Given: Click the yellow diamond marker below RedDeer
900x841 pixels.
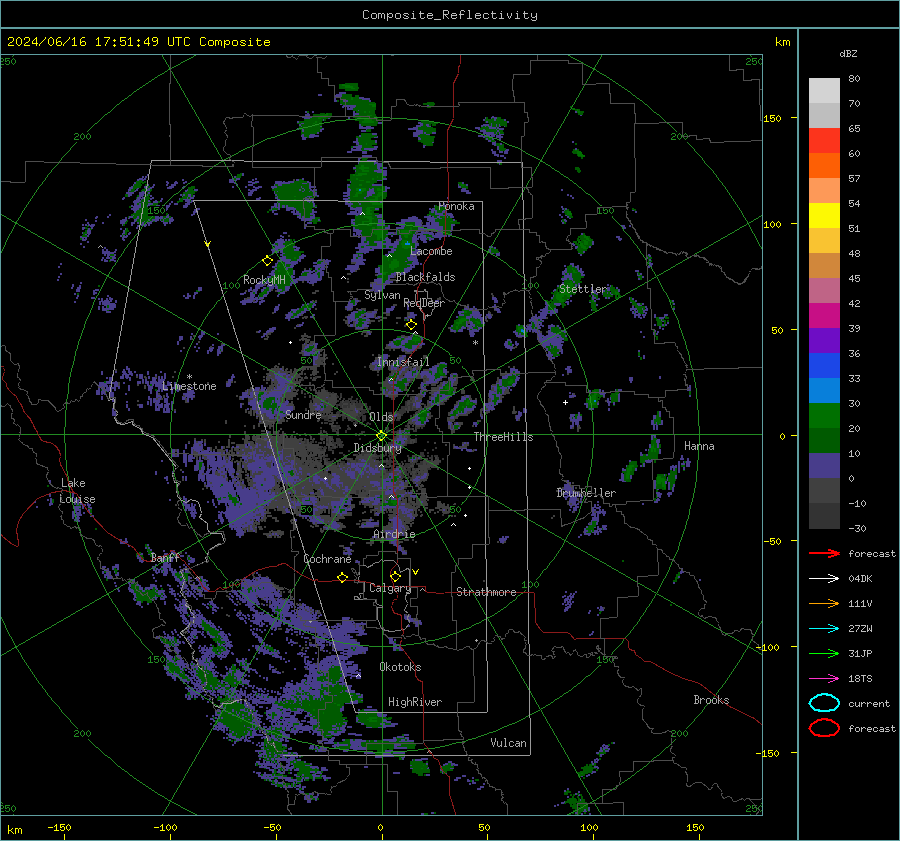Looking at the screenshot, I should [412, 325].
